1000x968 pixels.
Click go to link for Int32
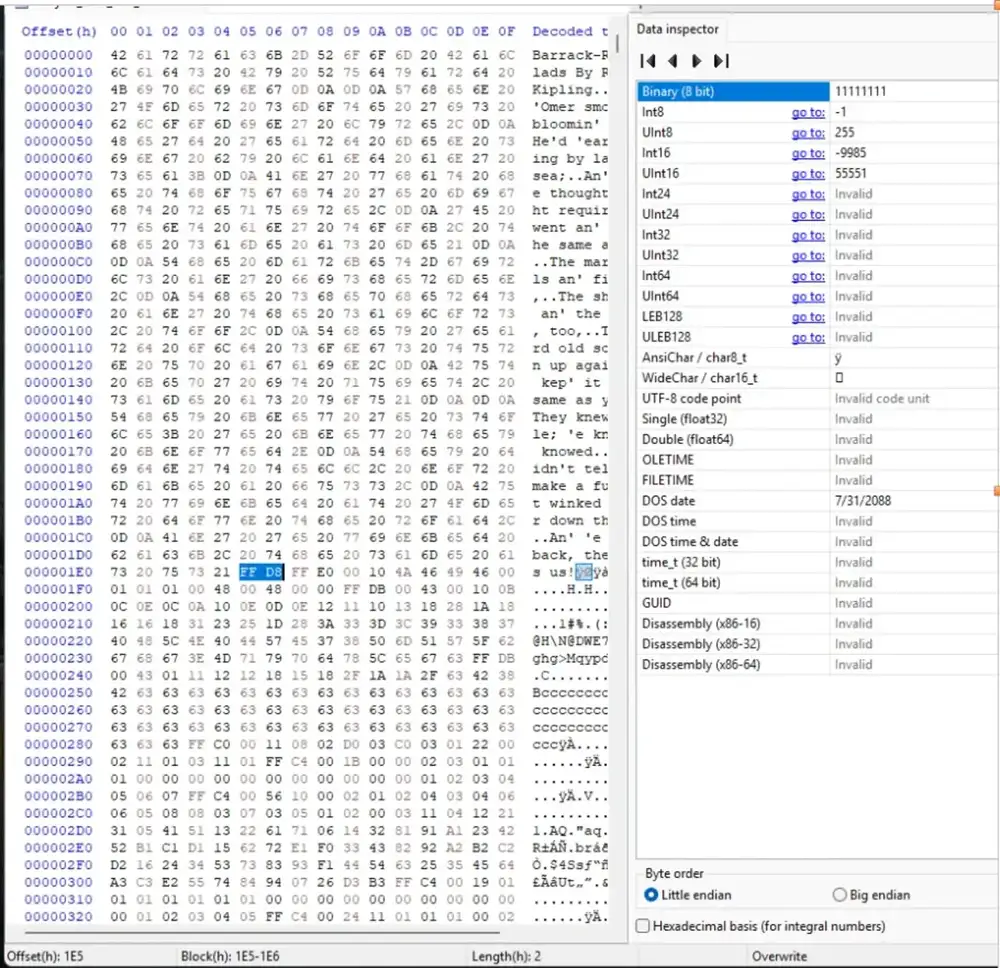coord(808,235)
